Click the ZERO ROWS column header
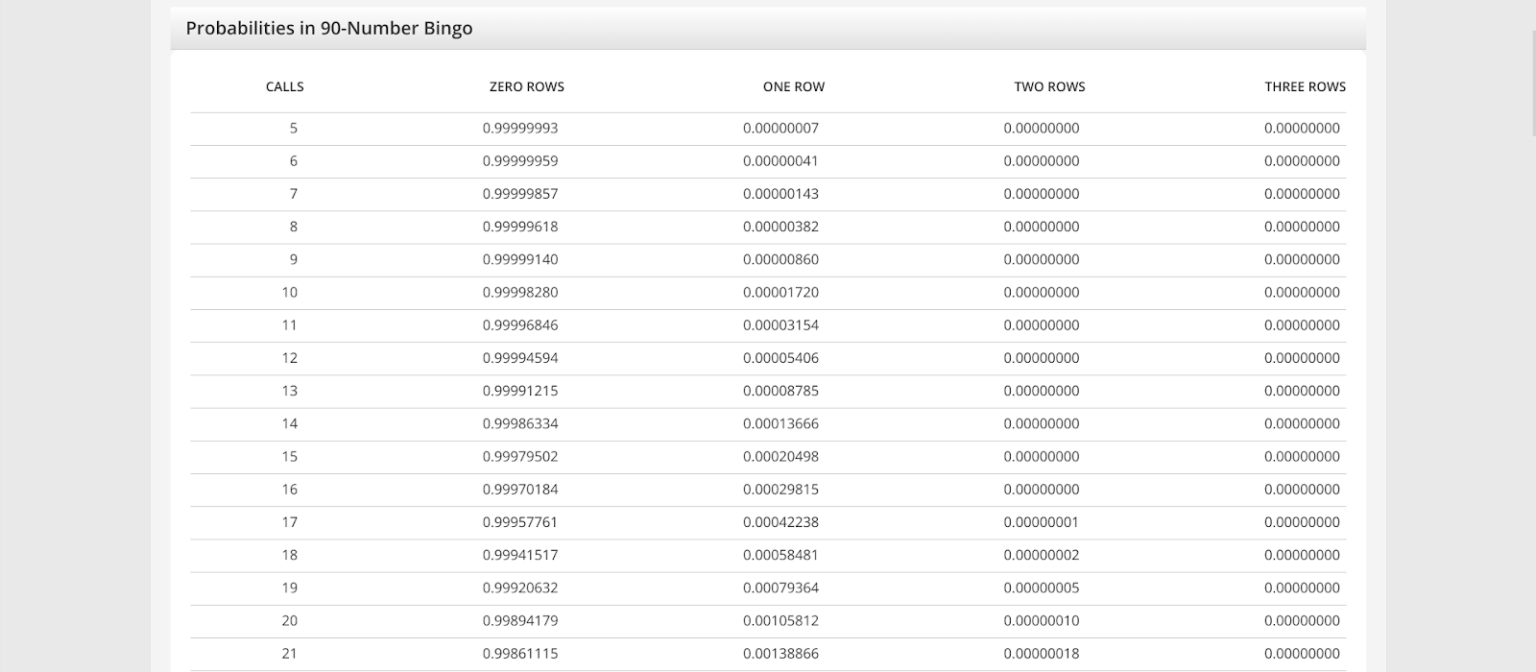Viewport: 1536px width, 672px height. 526,87
